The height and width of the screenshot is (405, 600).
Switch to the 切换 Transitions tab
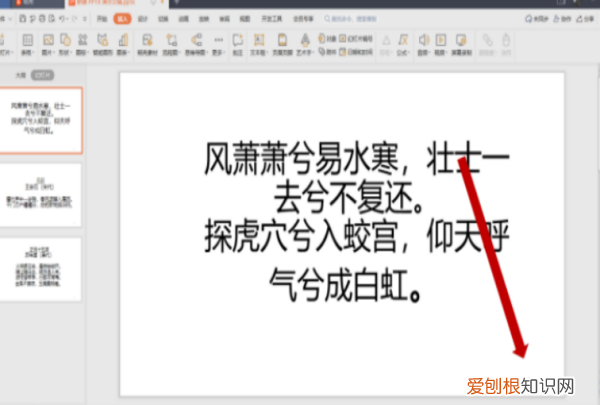[x=163, y=19]
